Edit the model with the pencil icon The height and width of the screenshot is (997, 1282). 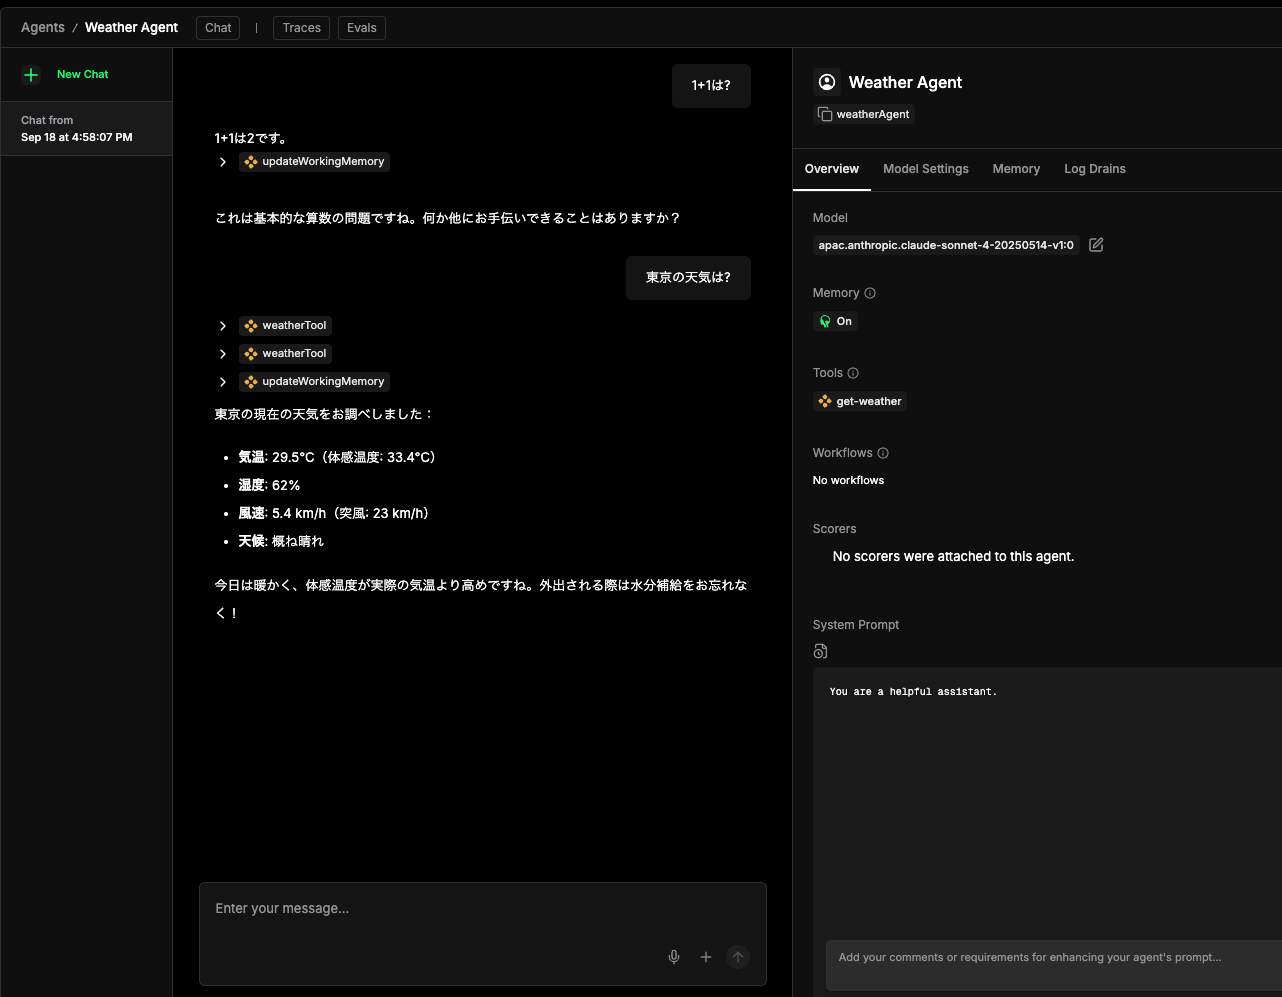(1096, 245)
